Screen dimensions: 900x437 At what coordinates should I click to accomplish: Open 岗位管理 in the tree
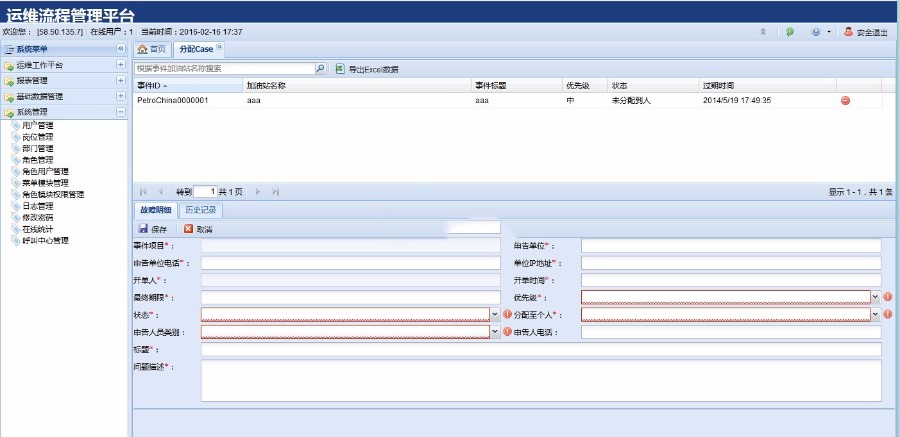click(37, 137)
